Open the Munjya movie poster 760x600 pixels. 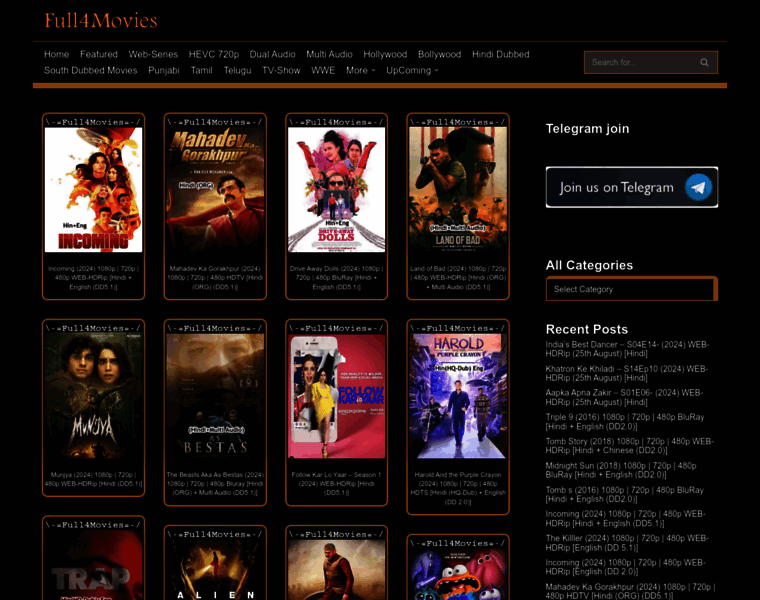tap(94, 395)
